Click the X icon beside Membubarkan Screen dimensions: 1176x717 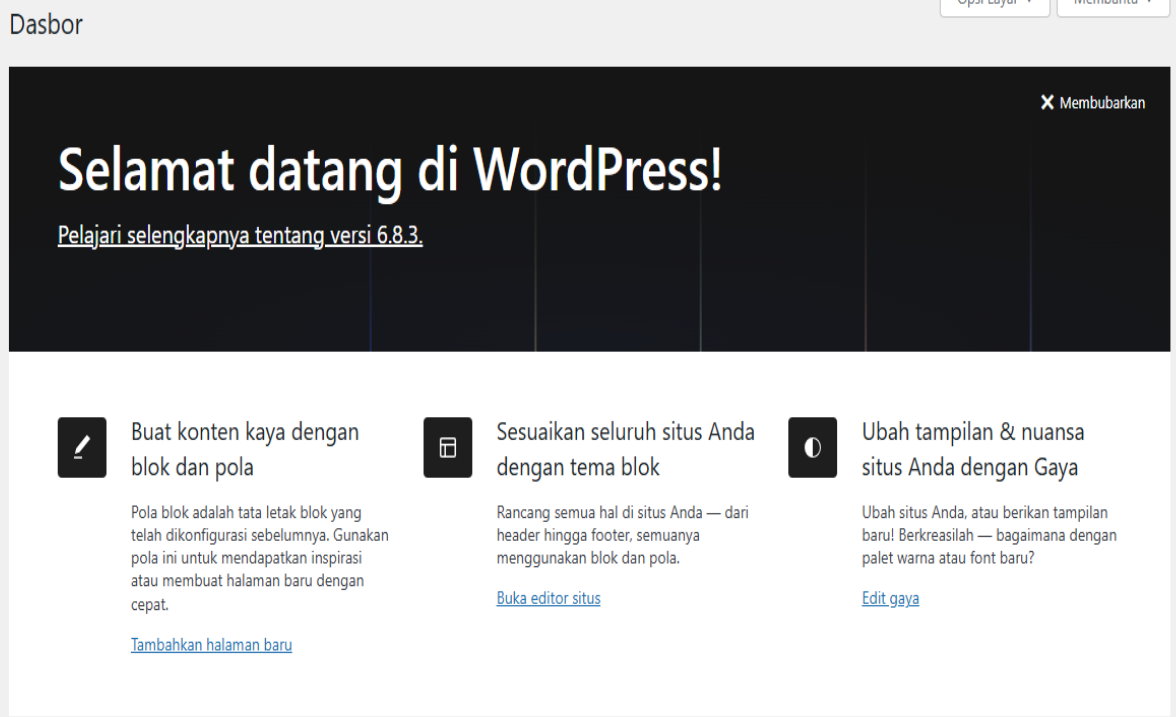[x=1047, y=102]
